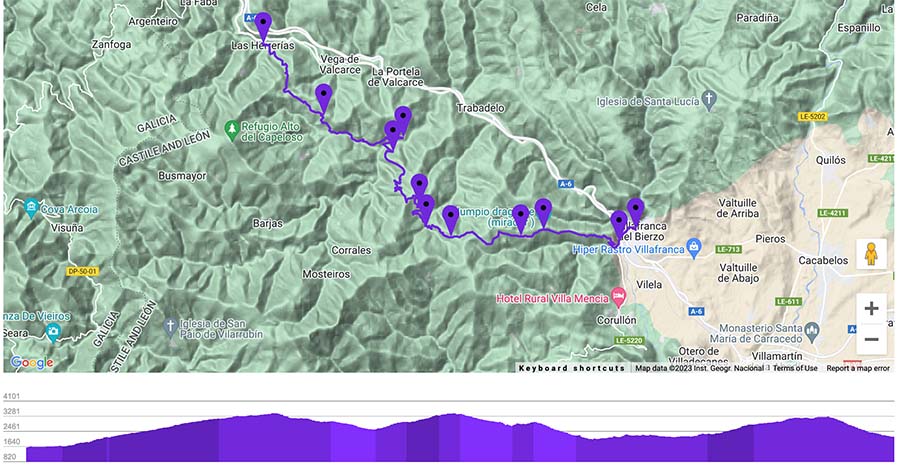Open the Terms of Use link
Image resolution: width=900 pixels, height=473 pixels.
(x=795, y=368)
